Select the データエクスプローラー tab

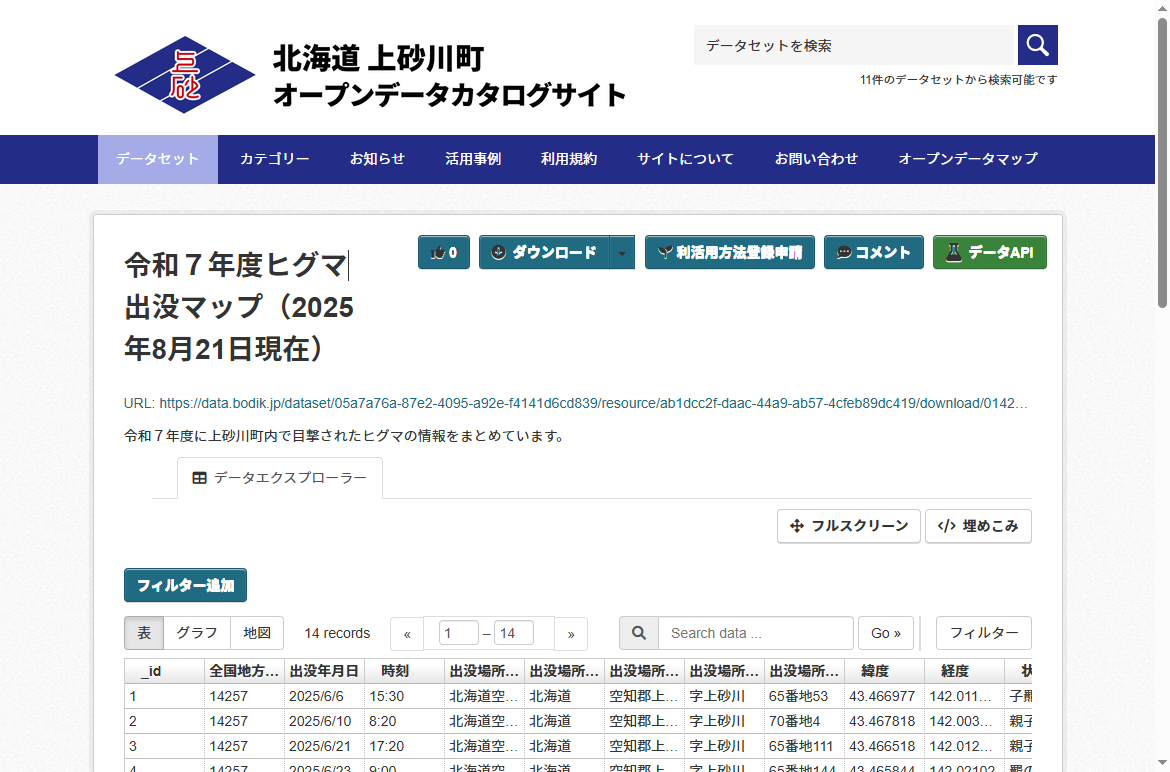[x=280, y=478]
